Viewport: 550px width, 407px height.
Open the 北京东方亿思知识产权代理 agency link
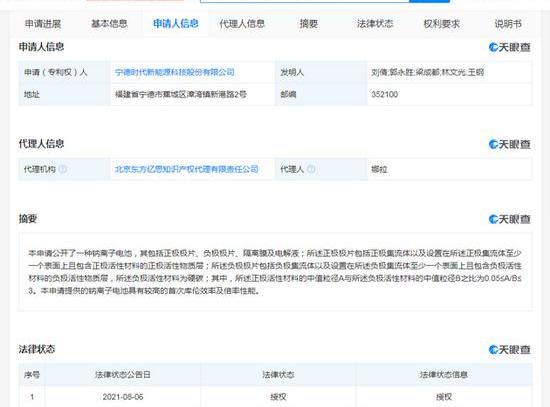pos(187,169)
